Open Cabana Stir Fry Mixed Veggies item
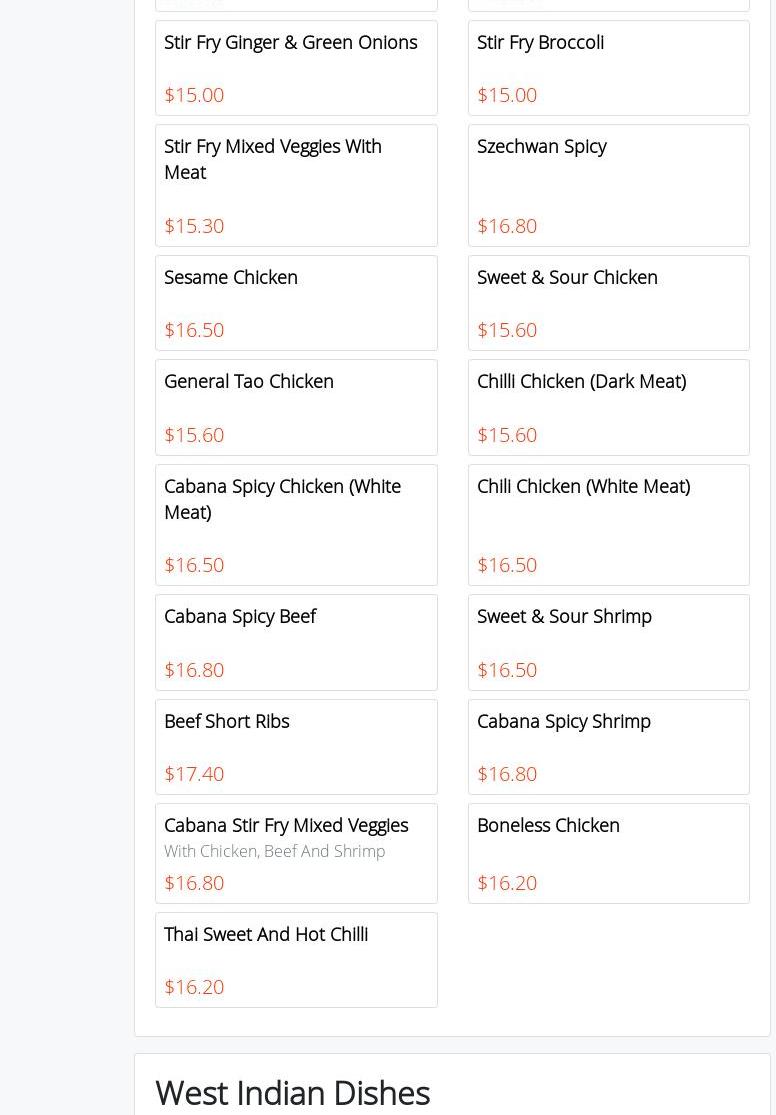776x1115 pixels. (x=286, y=826)
